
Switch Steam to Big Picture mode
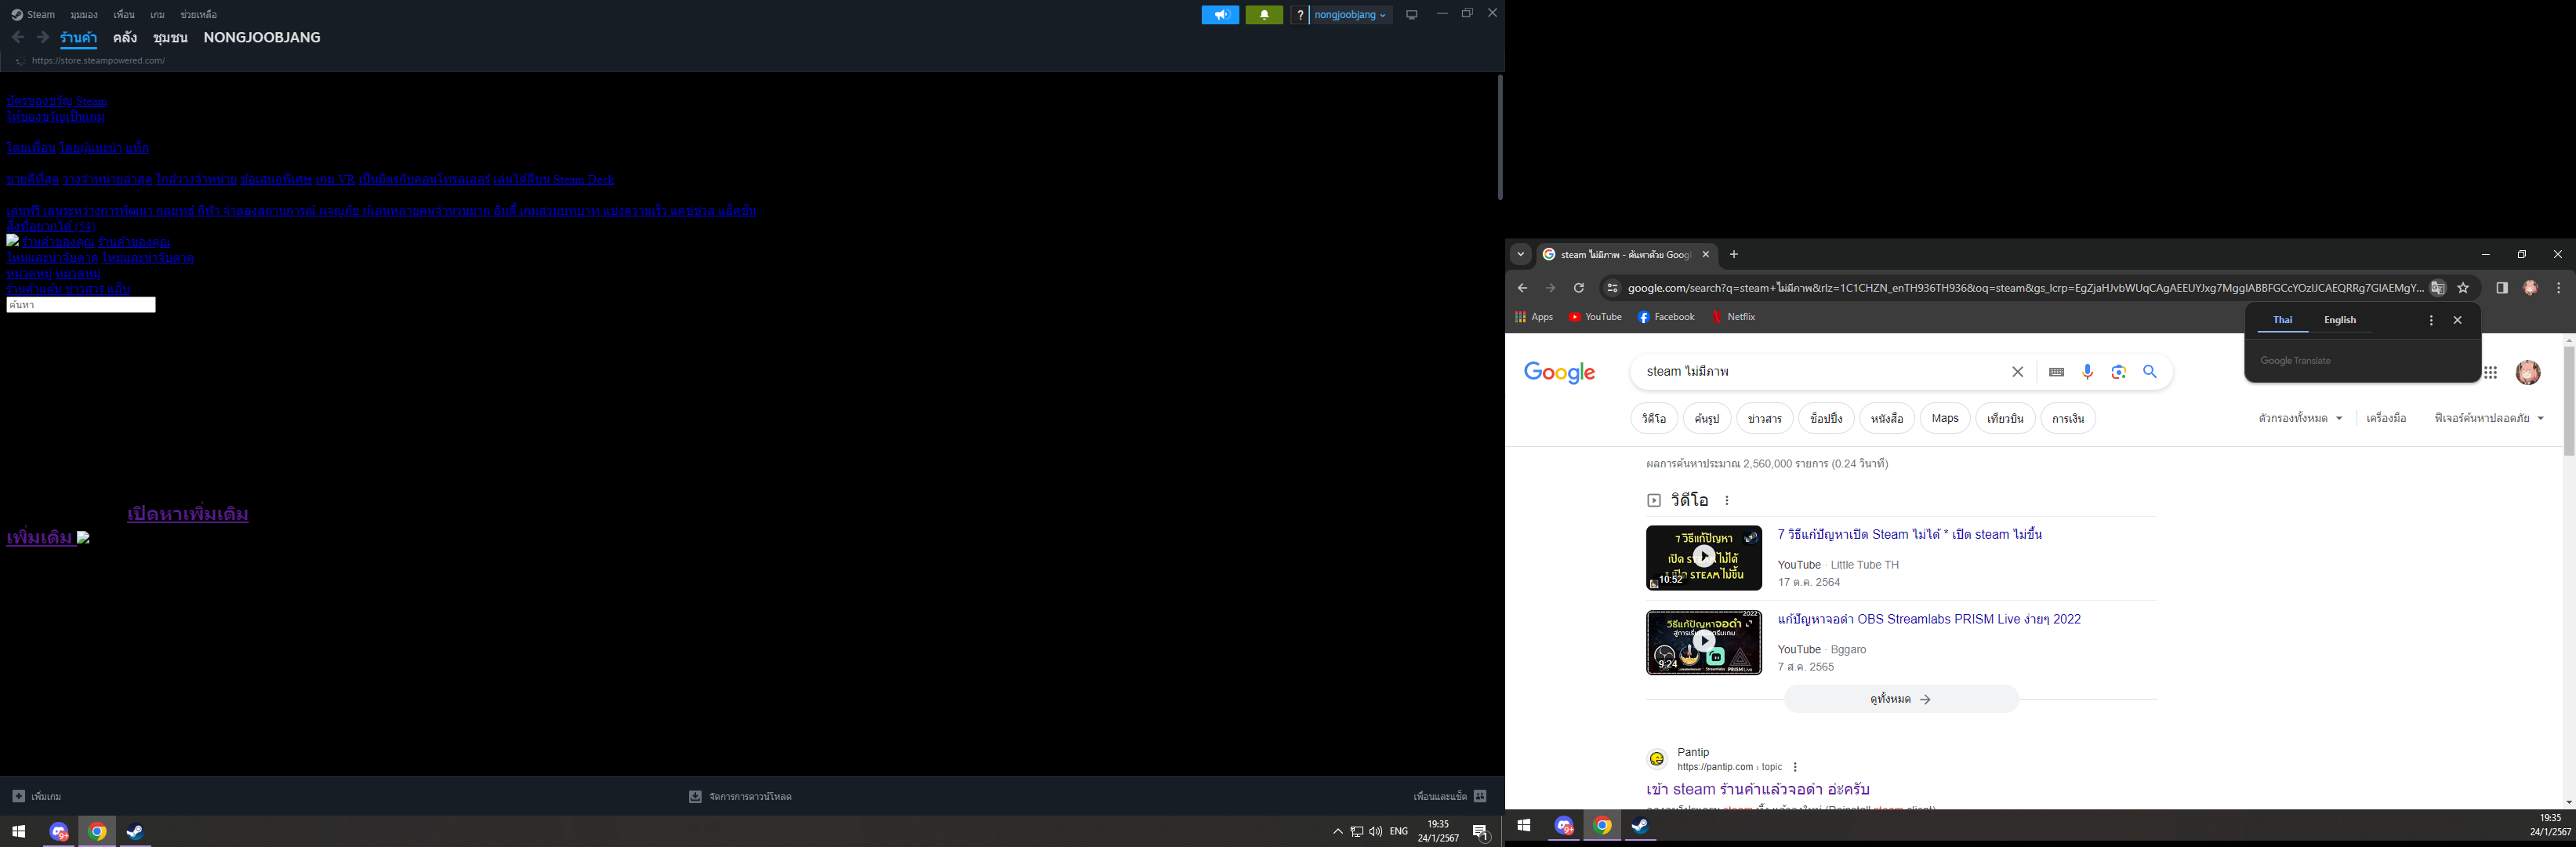click(1412, 15)
